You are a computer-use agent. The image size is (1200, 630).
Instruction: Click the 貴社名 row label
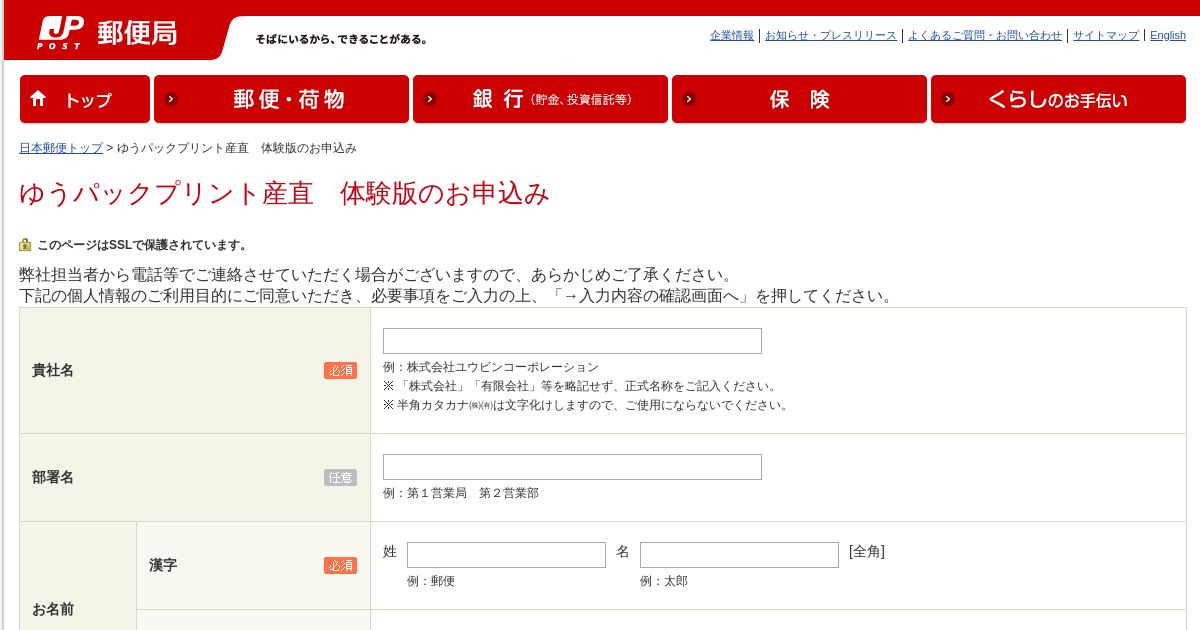tap(53, 370)
